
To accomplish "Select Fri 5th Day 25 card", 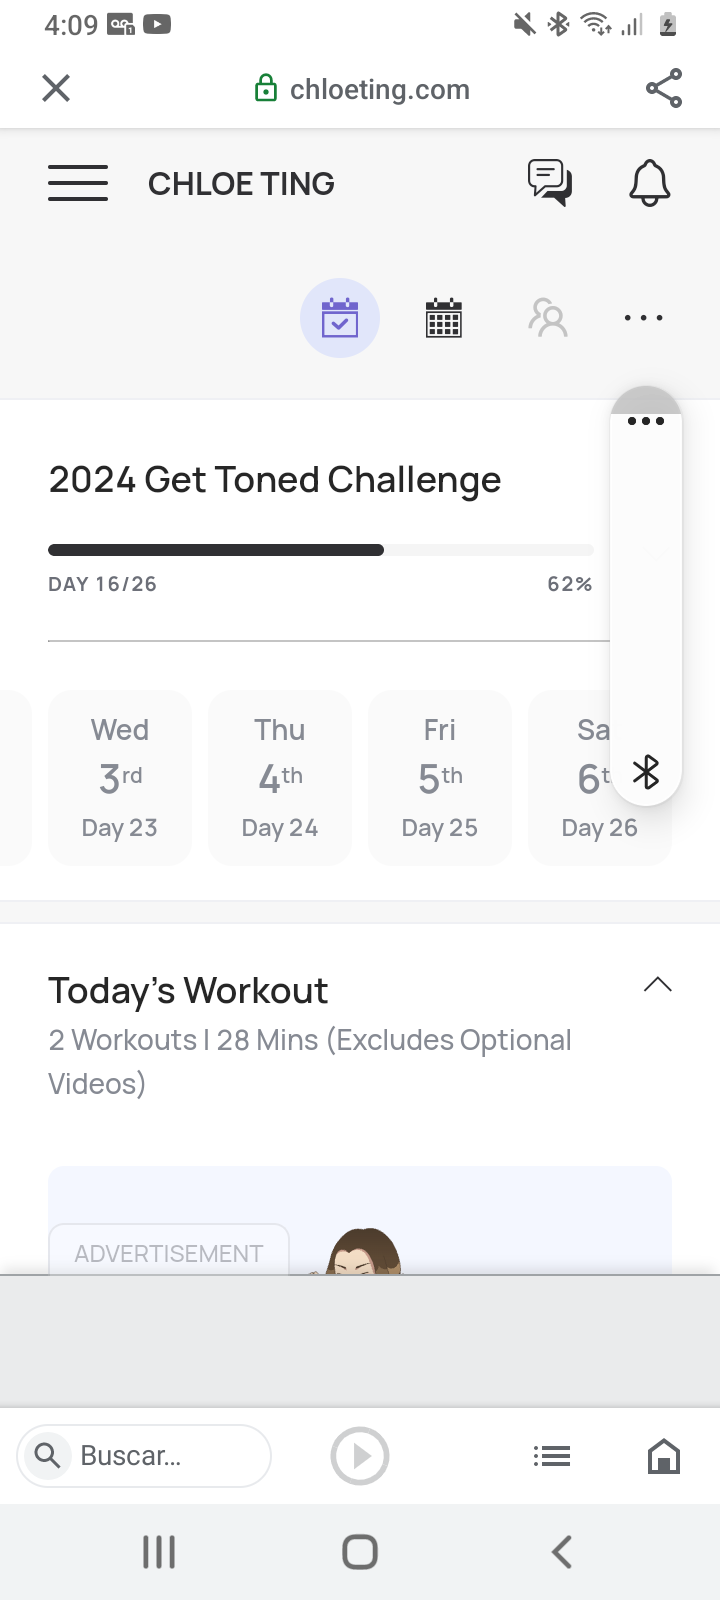I will (440, 777).
